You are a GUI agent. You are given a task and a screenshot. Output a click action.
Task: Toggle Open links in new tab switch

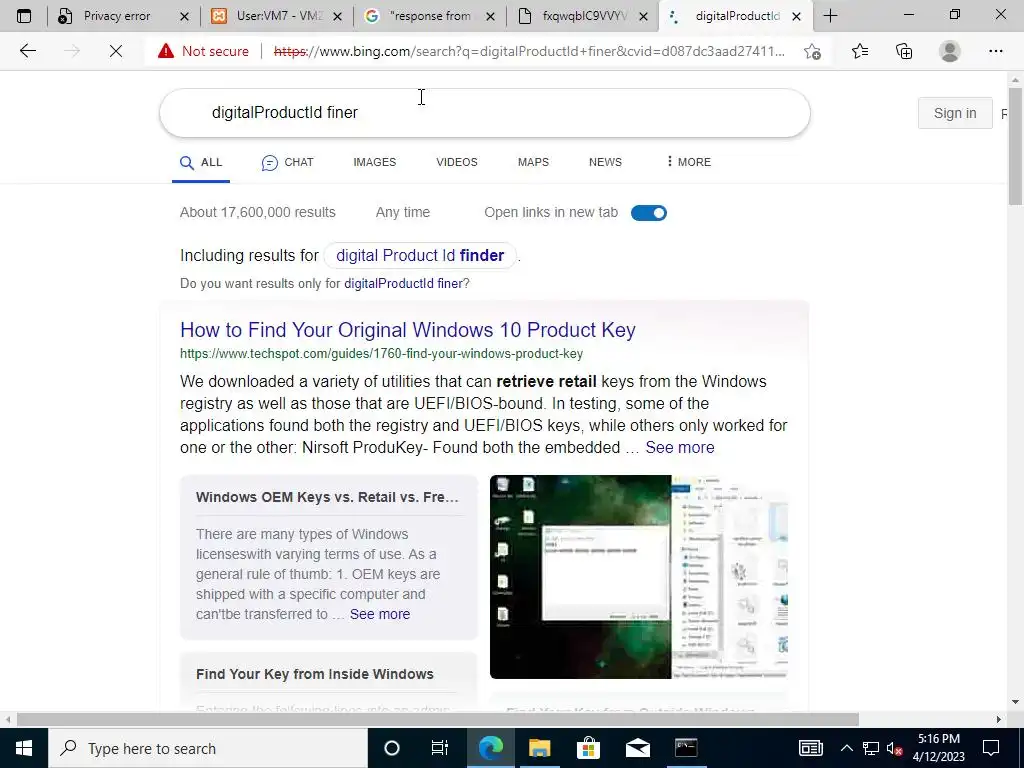click(x=648, y=213)
